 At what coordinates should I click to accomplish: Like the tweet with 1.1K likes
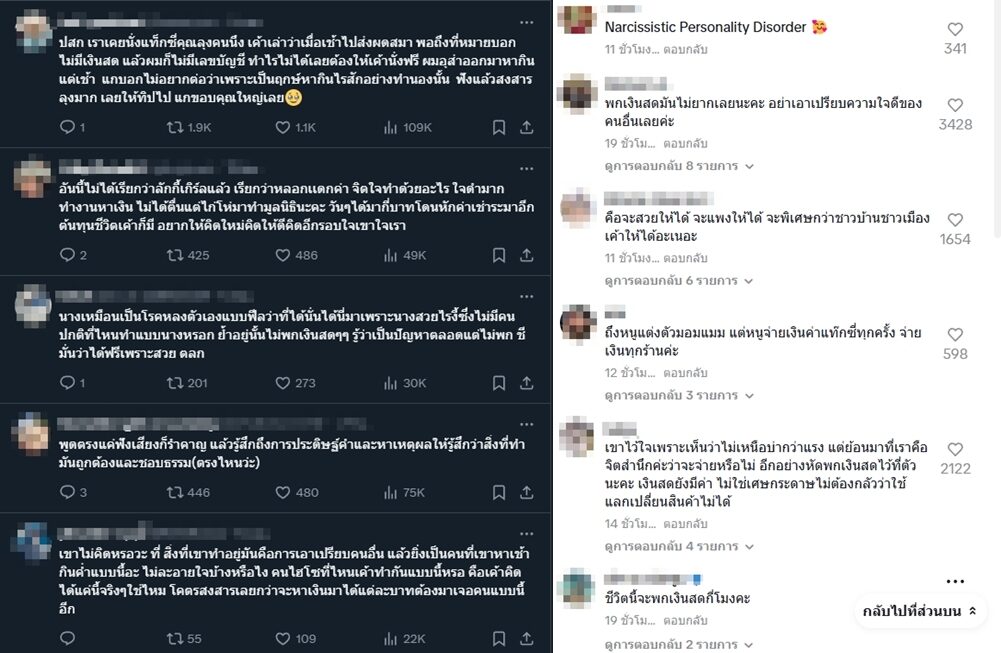283,127
